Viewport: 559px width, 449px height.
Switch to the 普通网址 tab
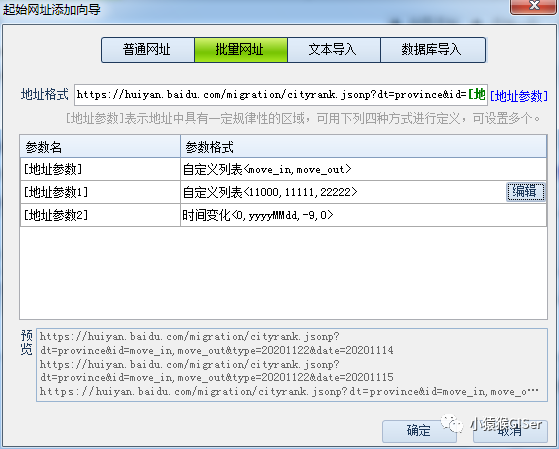(148, 50)
